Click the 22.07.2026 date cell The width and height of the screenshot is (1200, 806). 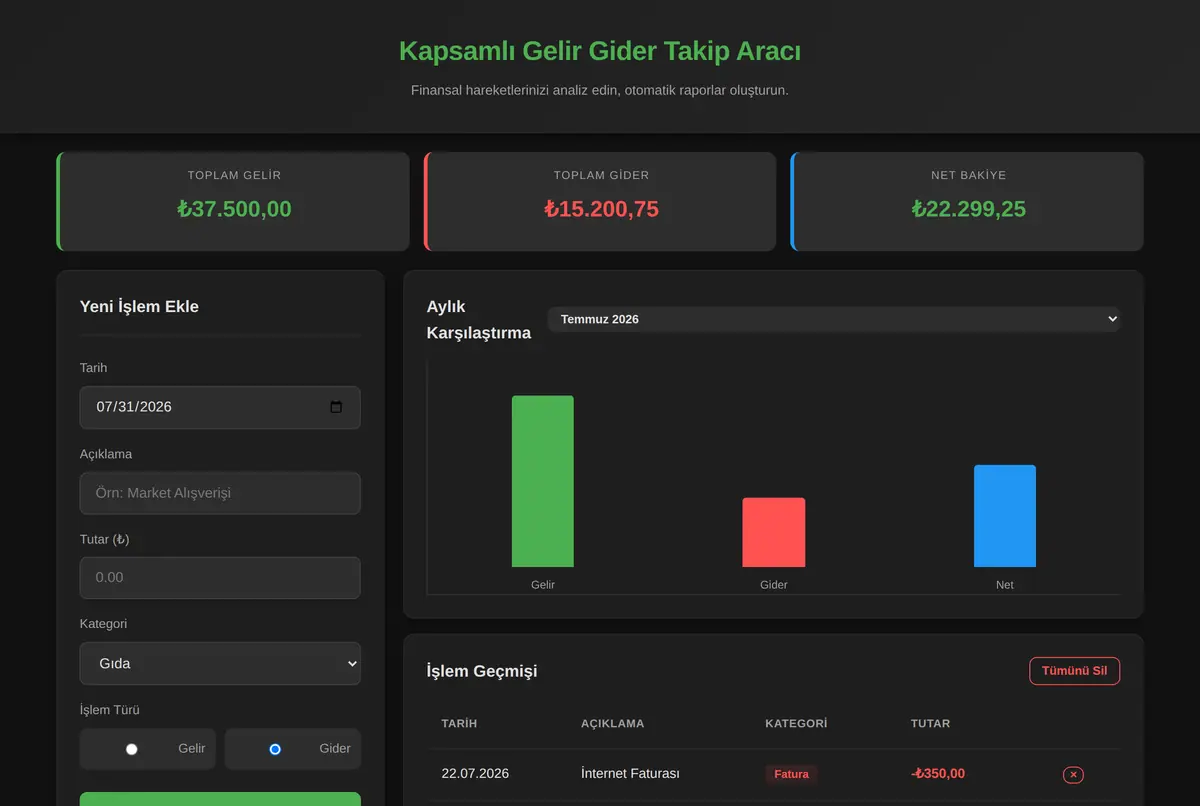click(475, 774)
